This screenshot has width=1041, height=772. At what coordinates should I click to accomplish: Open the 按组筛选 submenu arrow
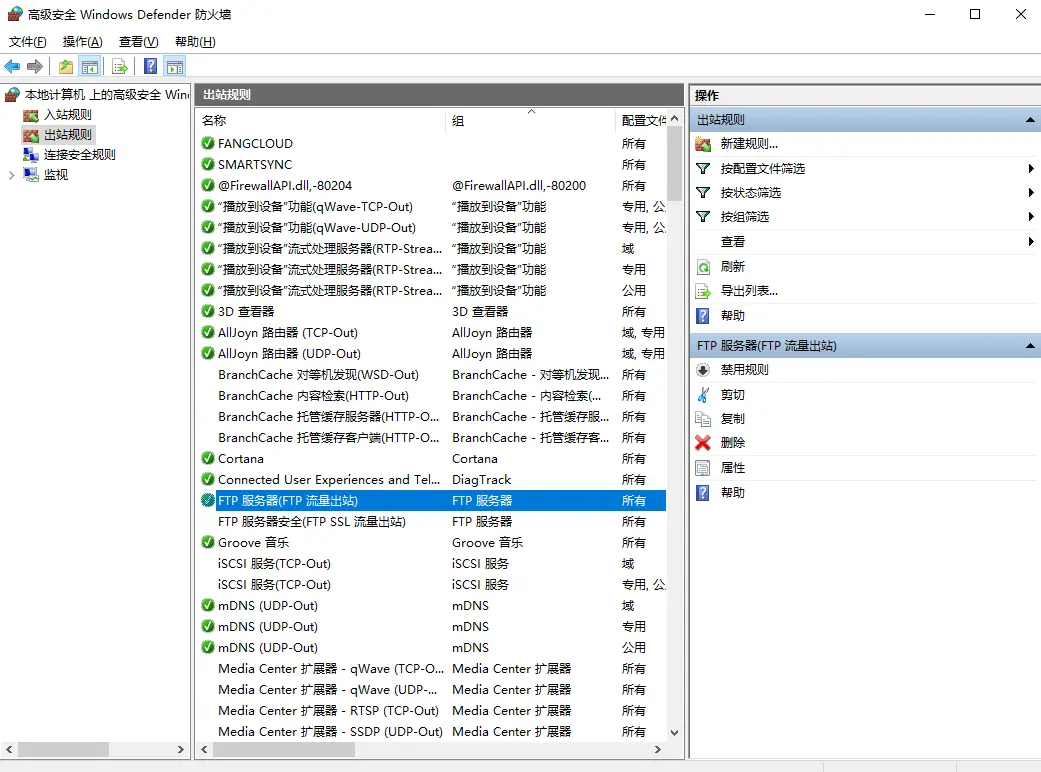tap(1030, 216)
